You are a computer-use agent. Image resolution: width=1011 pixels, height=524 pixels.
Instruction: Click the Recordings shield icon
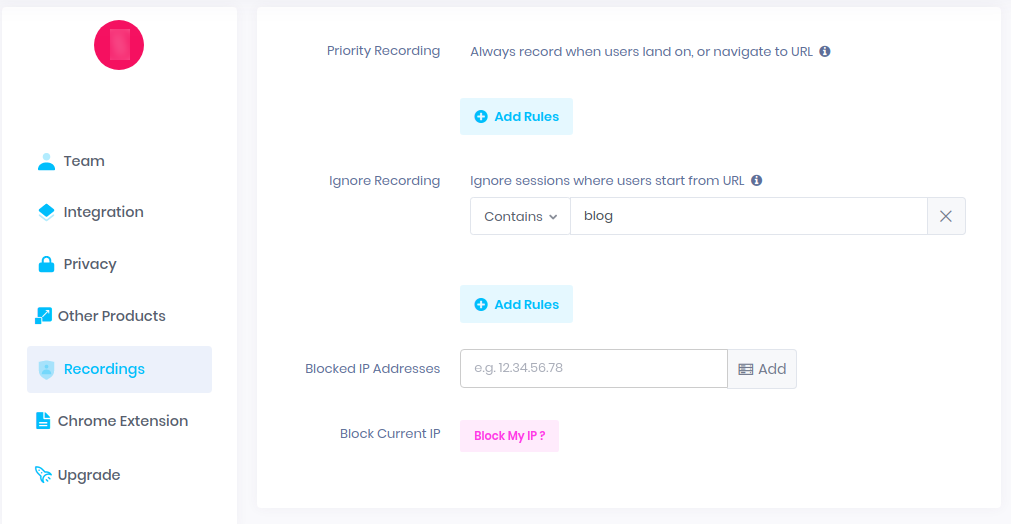[x=46, y=369]
